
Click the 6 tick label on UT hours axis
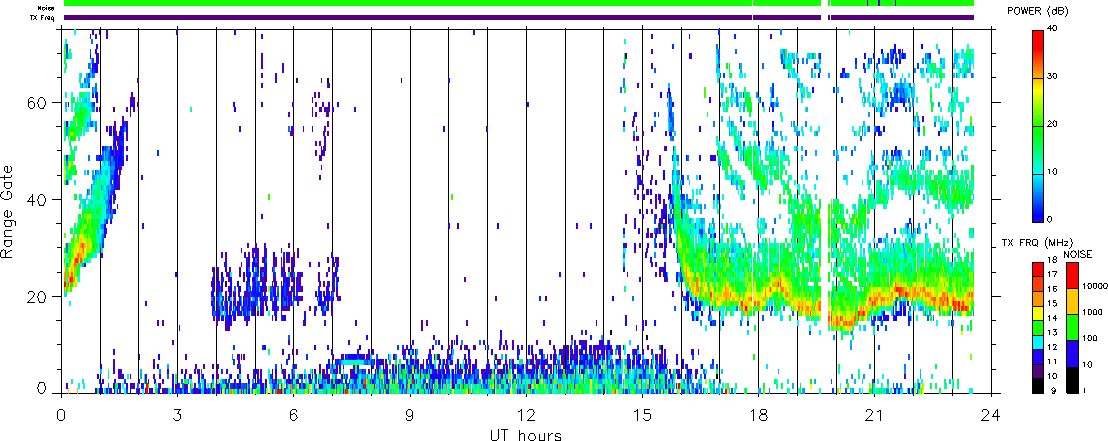(293, 414)
